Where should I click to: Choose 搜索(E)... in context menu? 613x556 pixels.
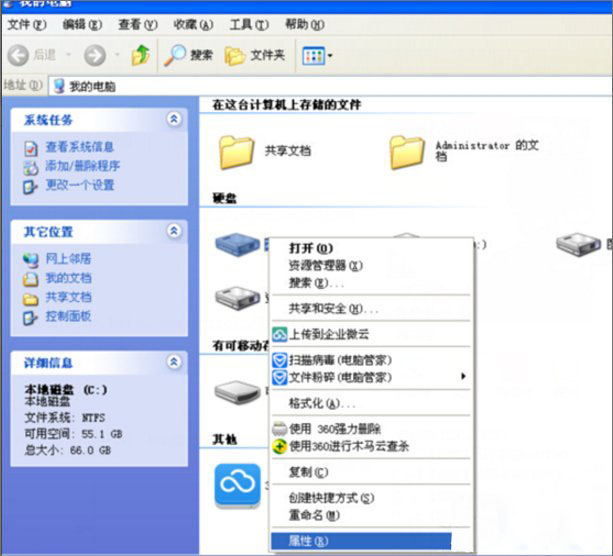(x=371, y=283)
